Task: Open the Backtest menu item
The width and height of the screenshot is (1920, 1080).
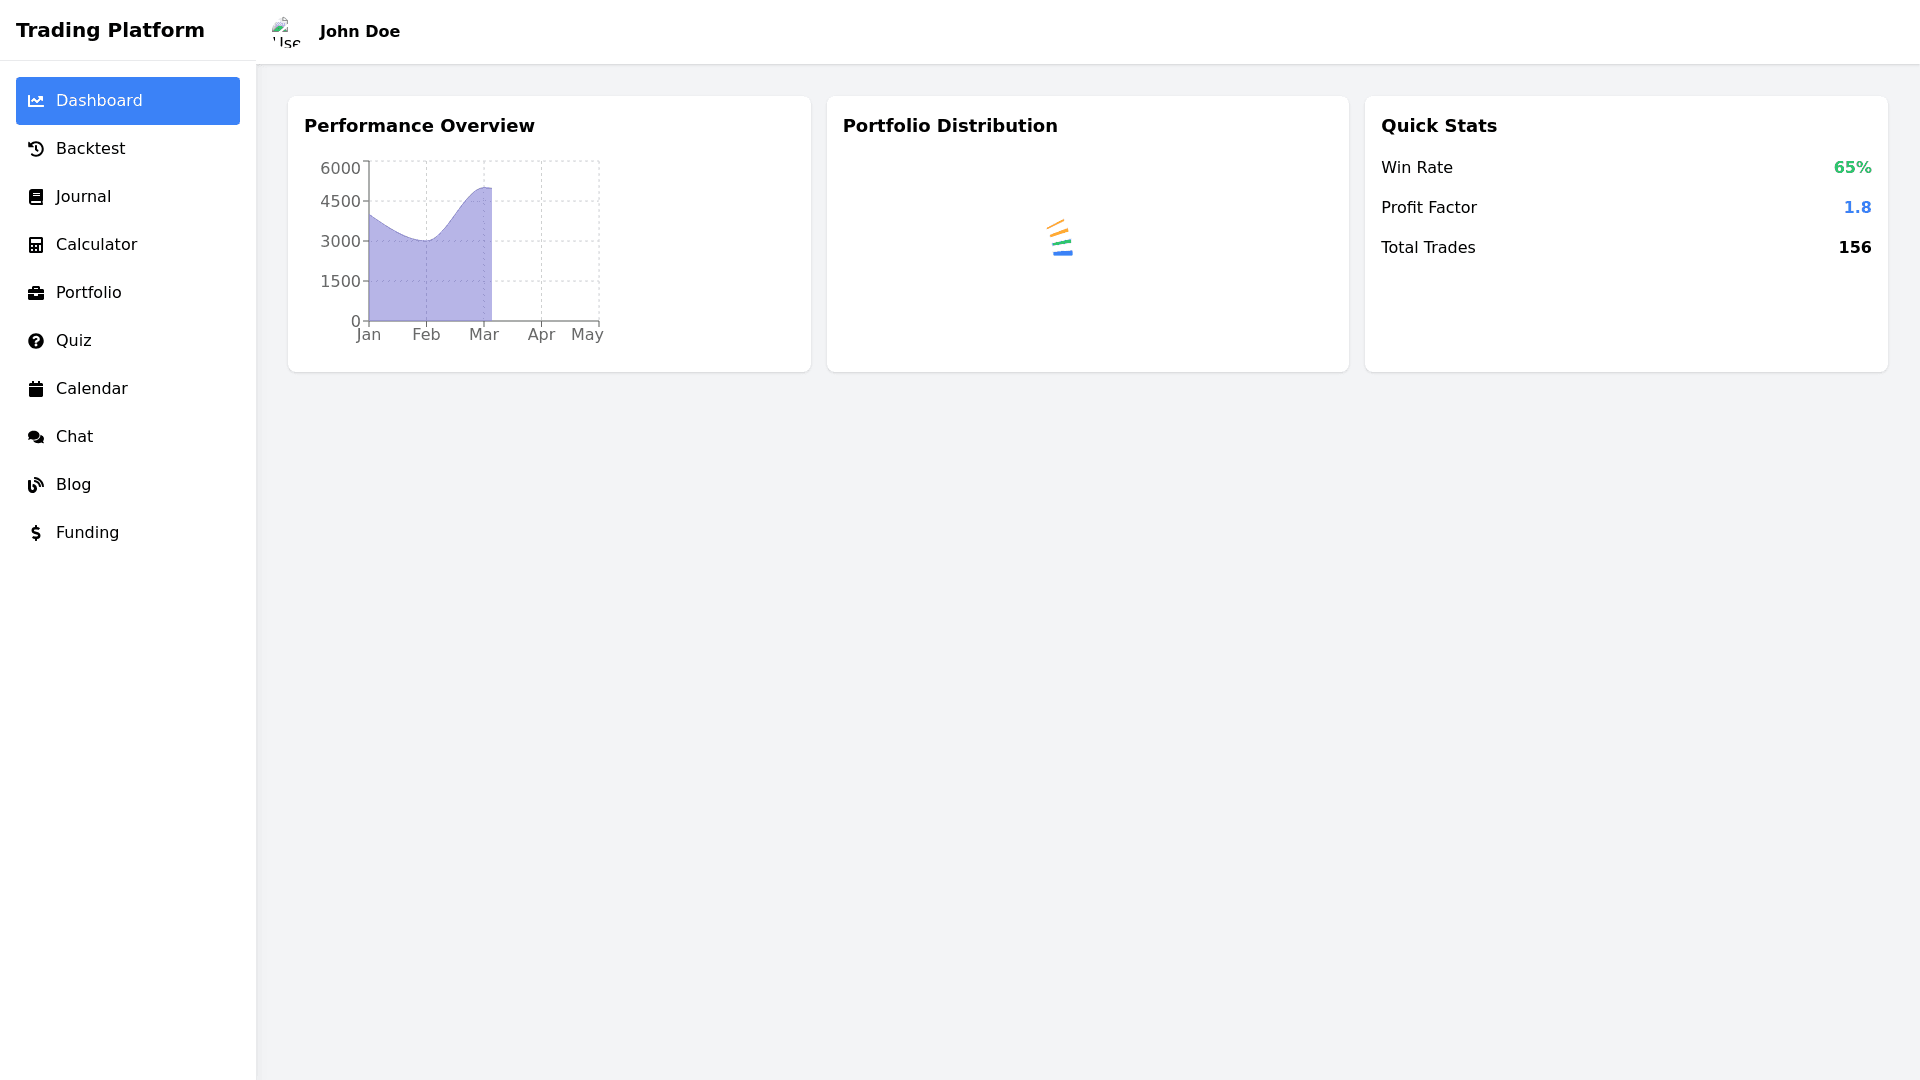Action: 90,149
